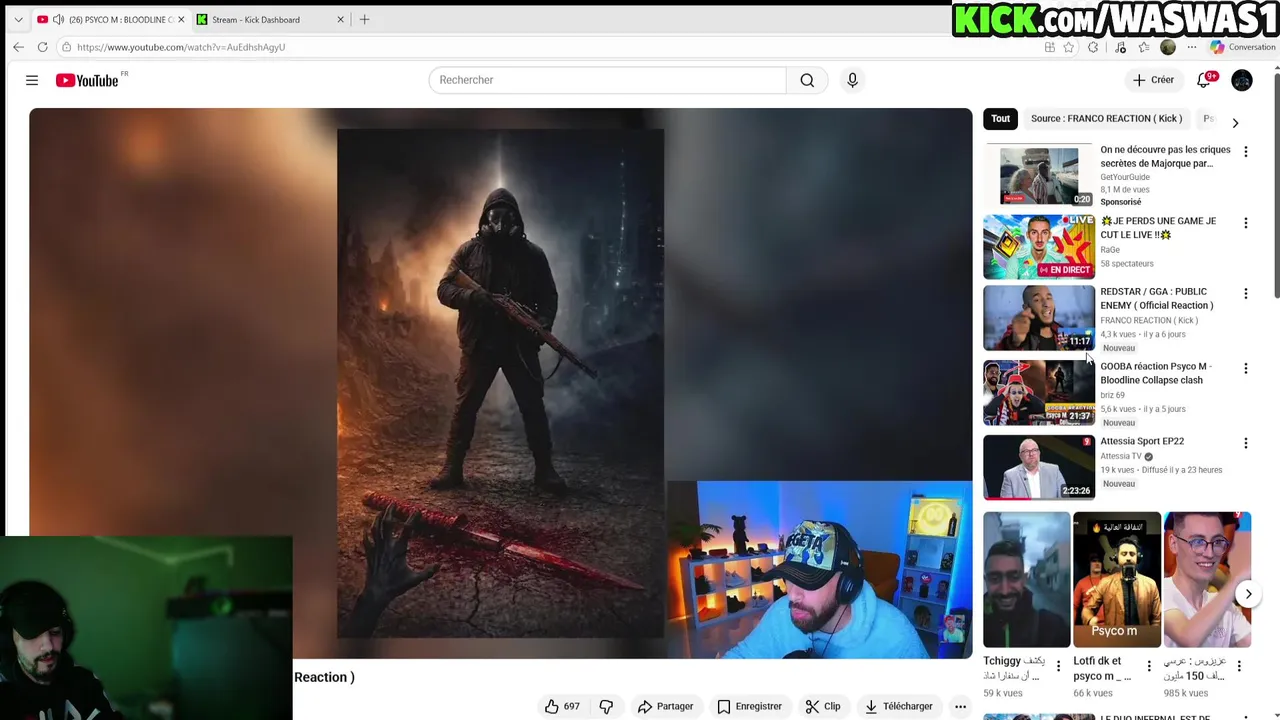This screenshot has width=1280, height=720.
Task: Open the favorites list icon
Action: click(1144, 47)
